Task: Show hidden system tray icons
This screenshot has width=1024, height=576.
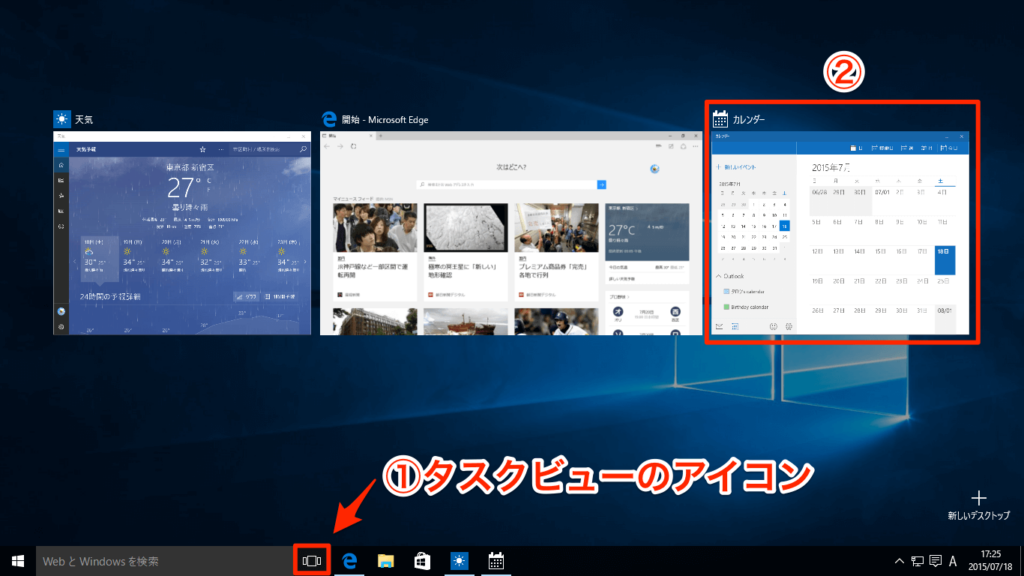Action: click(899, 561)
